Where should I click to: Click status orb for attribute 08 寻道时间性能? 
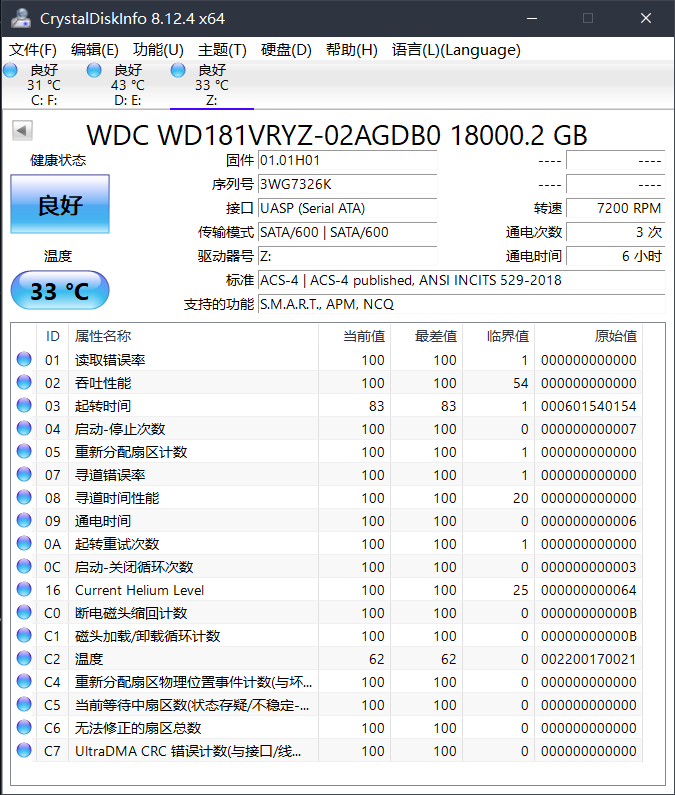(x=24, y=497)
